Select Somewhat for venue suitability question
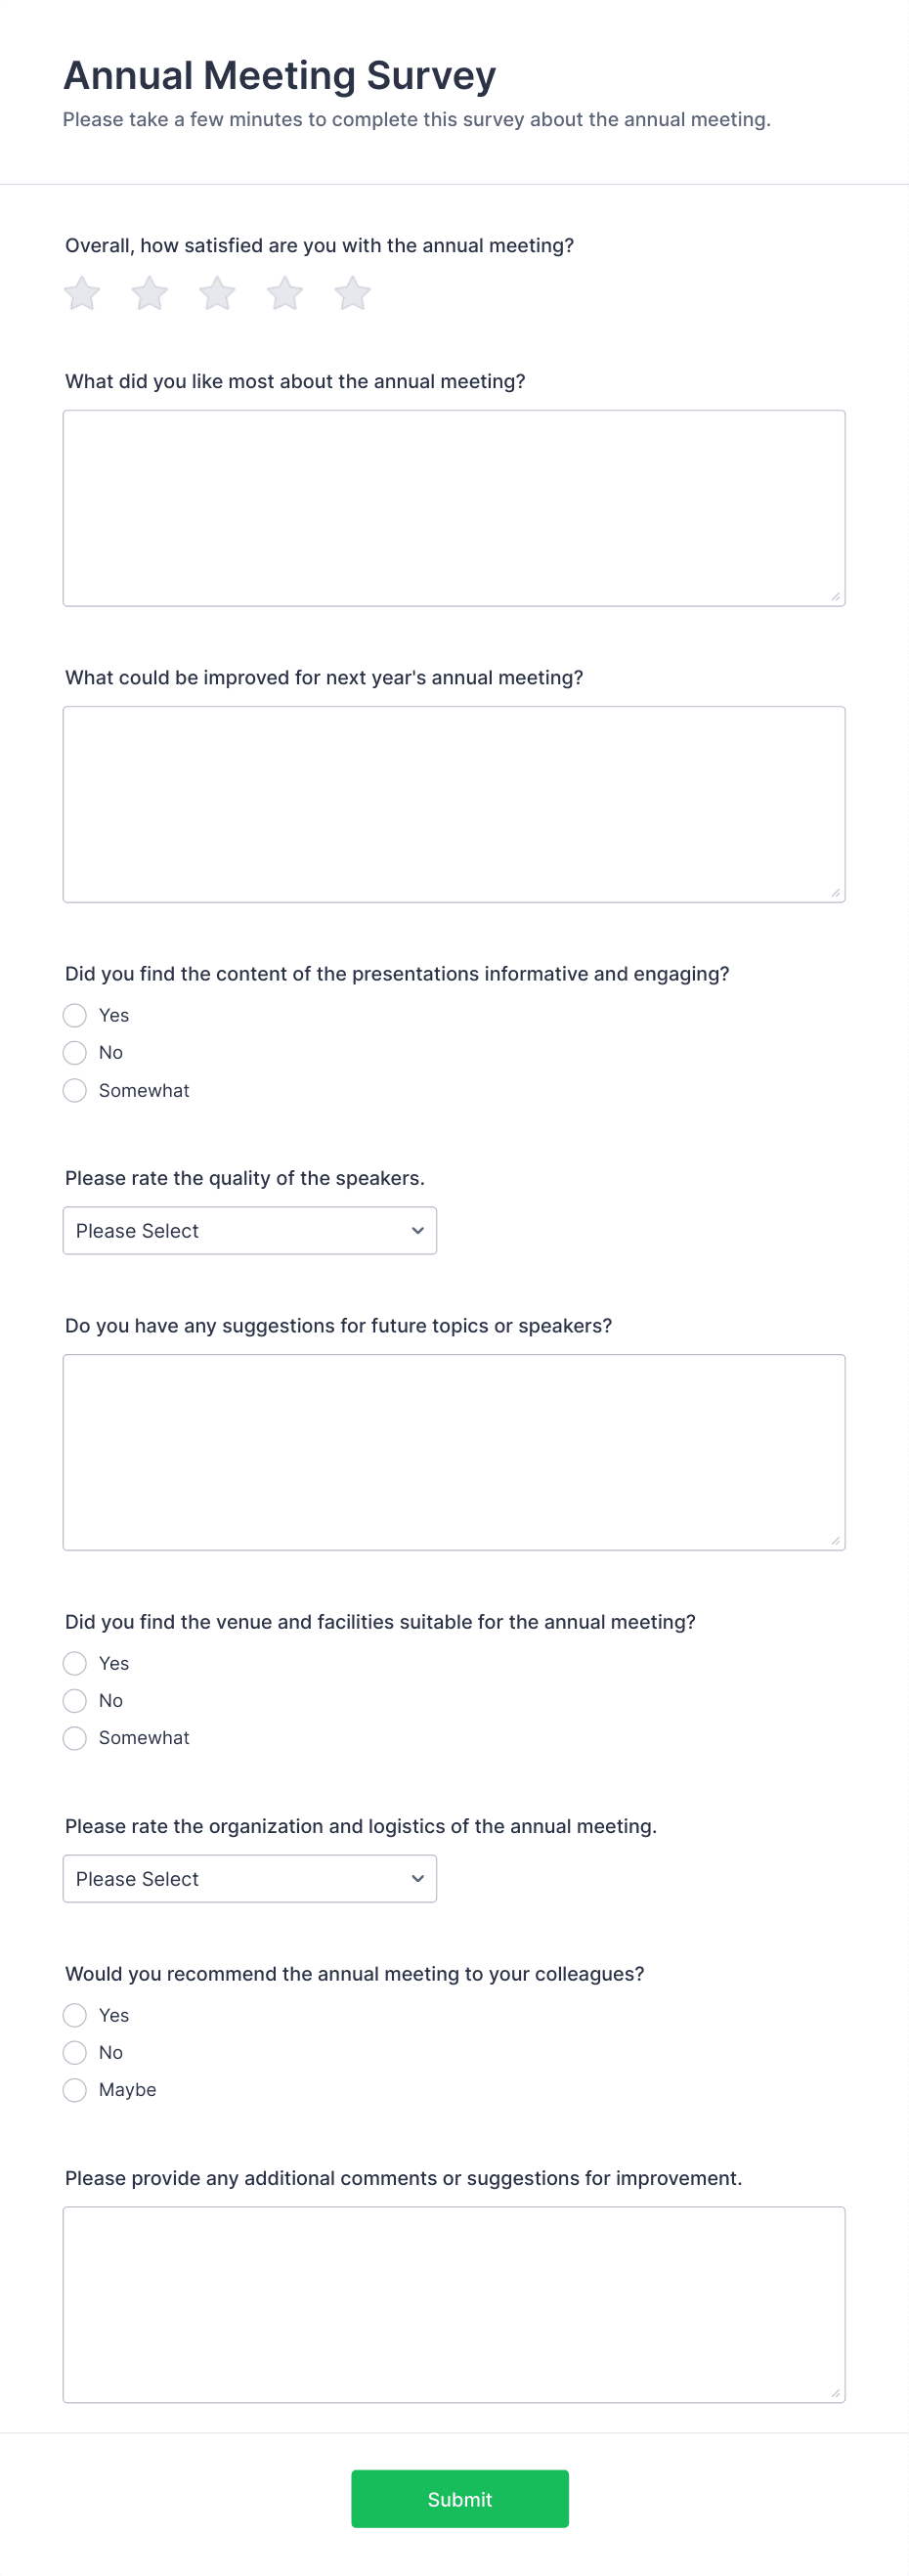This screenshot has width=909, height=2576. [74, 1738]
